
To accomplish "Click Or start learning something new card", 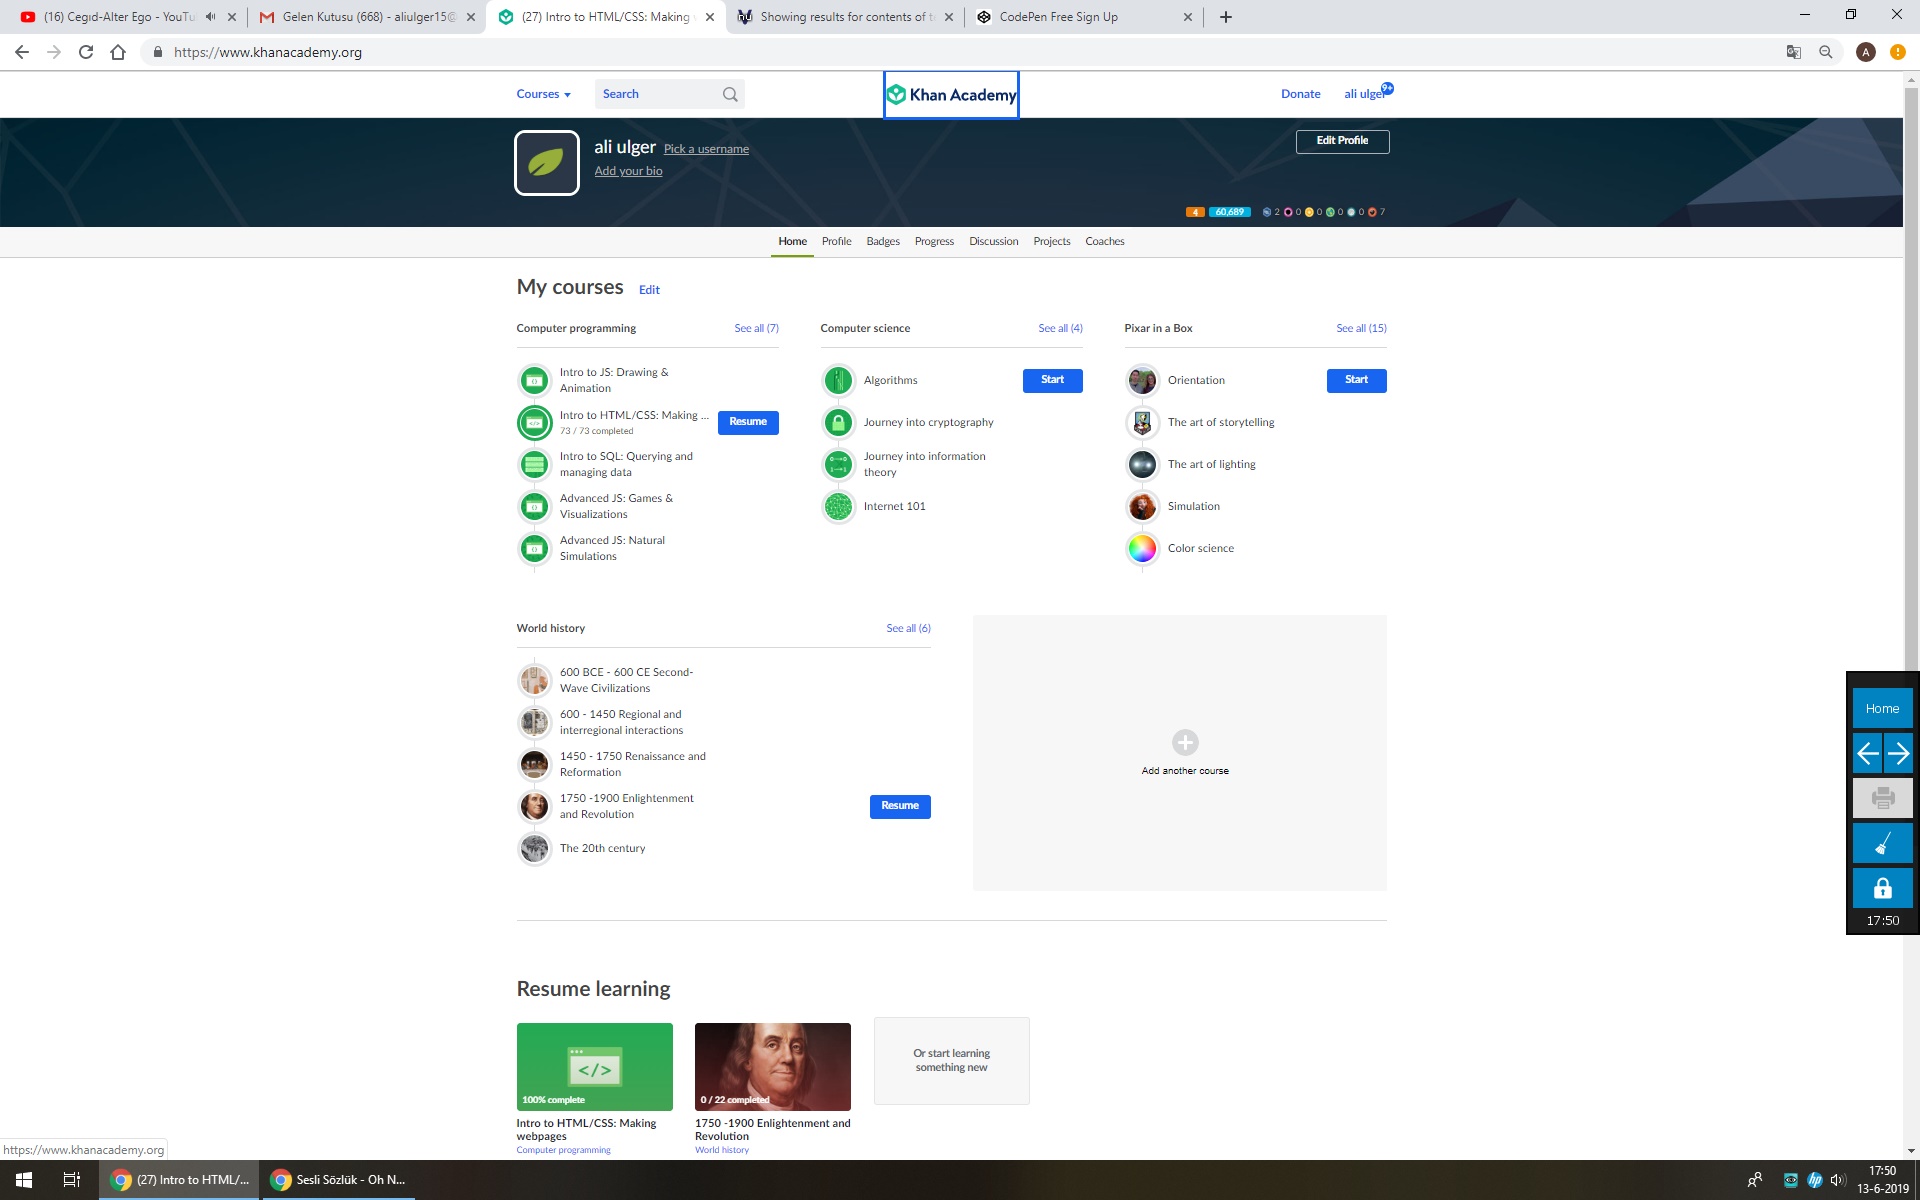I will [x=951, y=1061].
